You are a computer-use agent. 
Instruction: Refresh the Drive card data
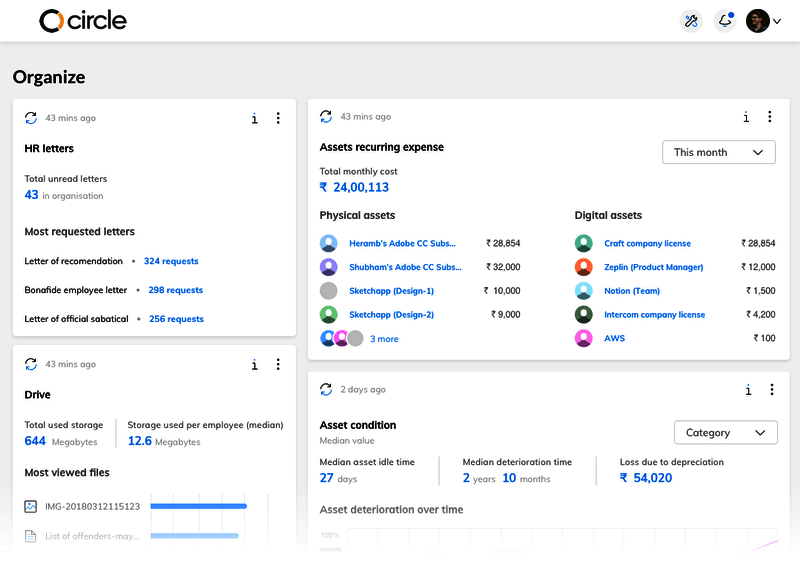[x=31, y=364]
